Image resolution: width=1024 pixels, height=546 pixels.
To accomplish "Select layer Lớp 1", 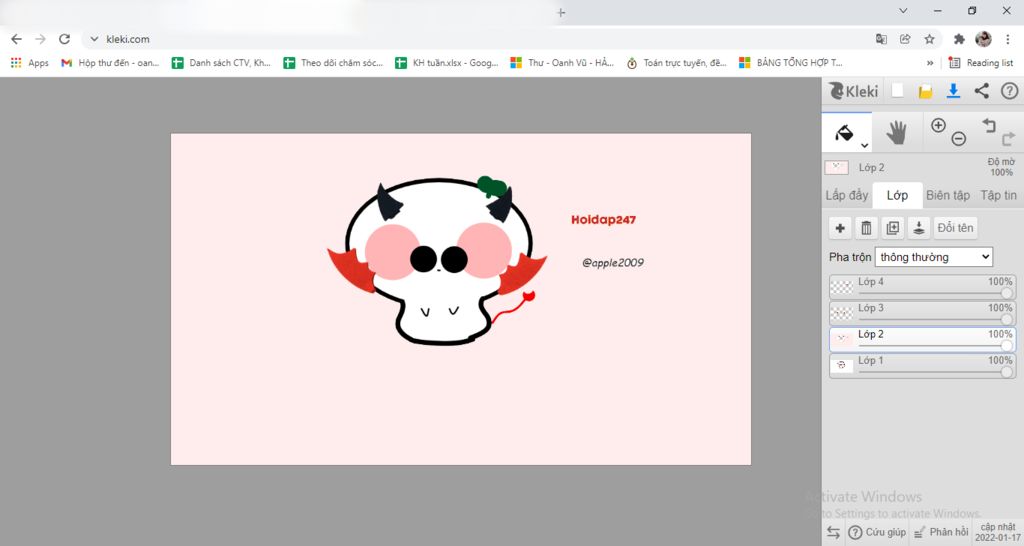I will pyautogui.click(x=923, y=366).
